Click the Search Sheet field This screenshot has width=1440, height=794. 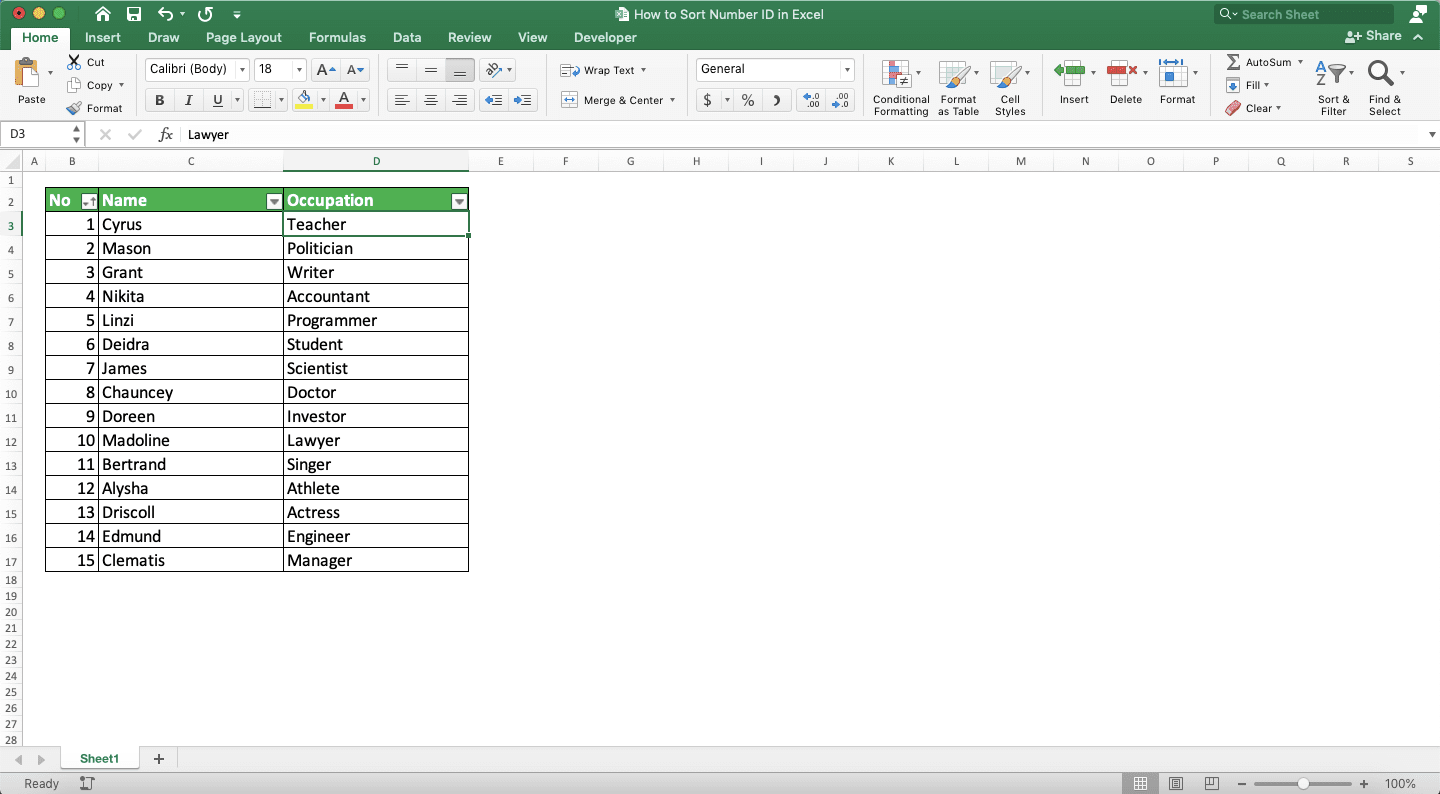pos(1304,14)
